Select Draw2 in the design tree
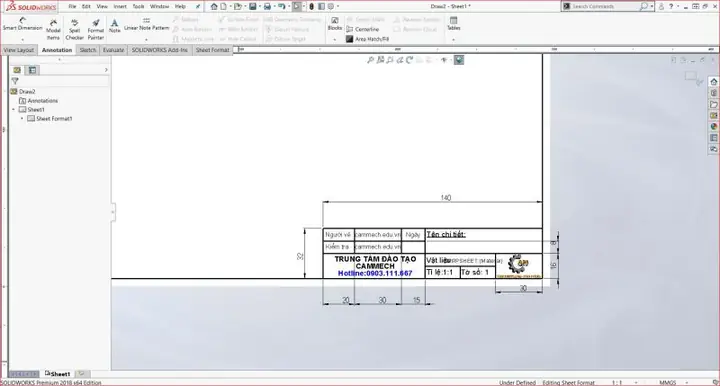The width and height of the screenshot is (720, 386). point(23,92)
